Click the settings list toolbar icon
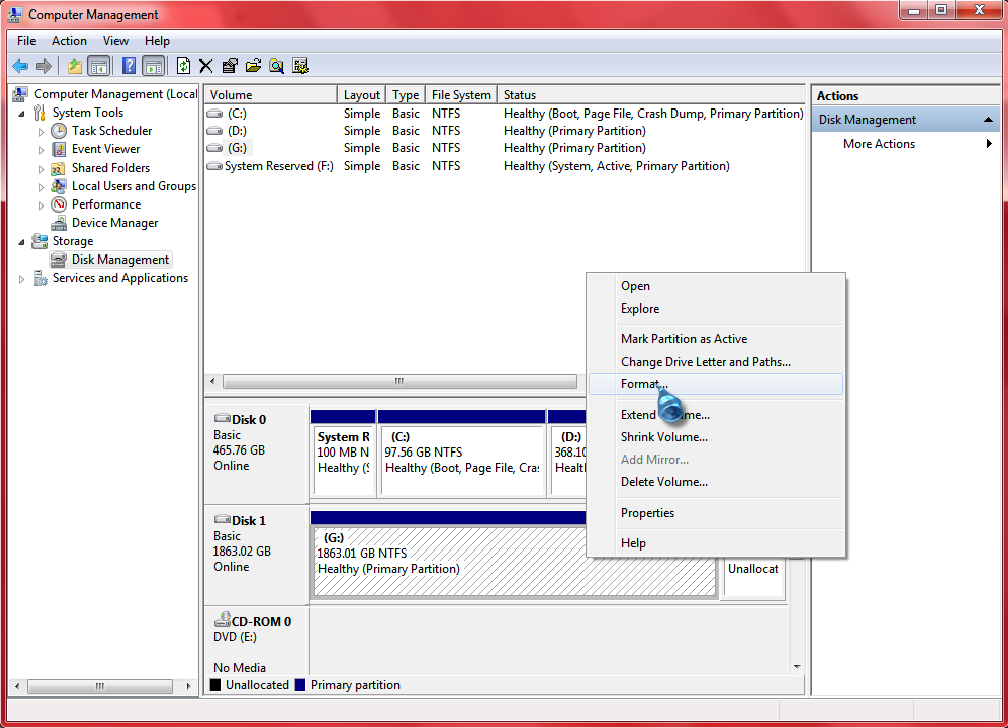 (300, 66)
